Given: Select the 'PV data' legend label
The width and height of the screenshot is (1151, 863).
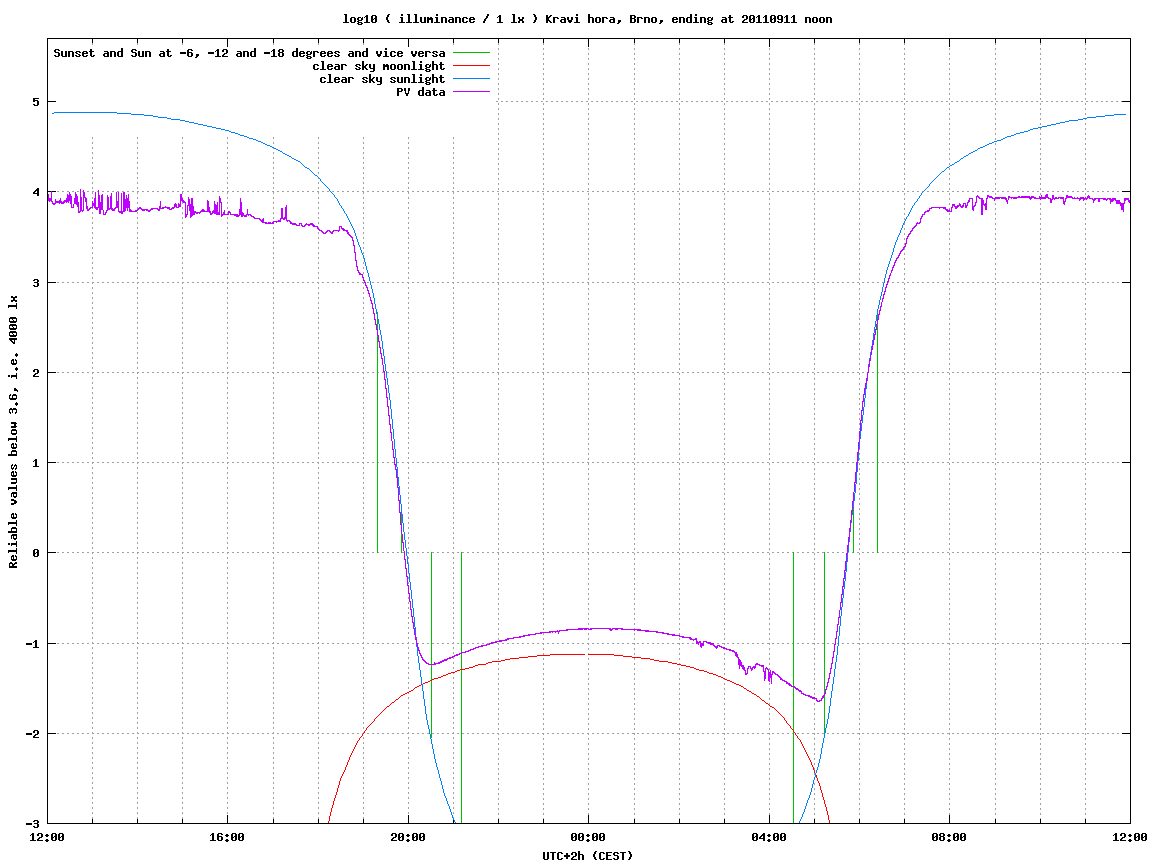Looking at the screenshot, I should click(421, 92).
